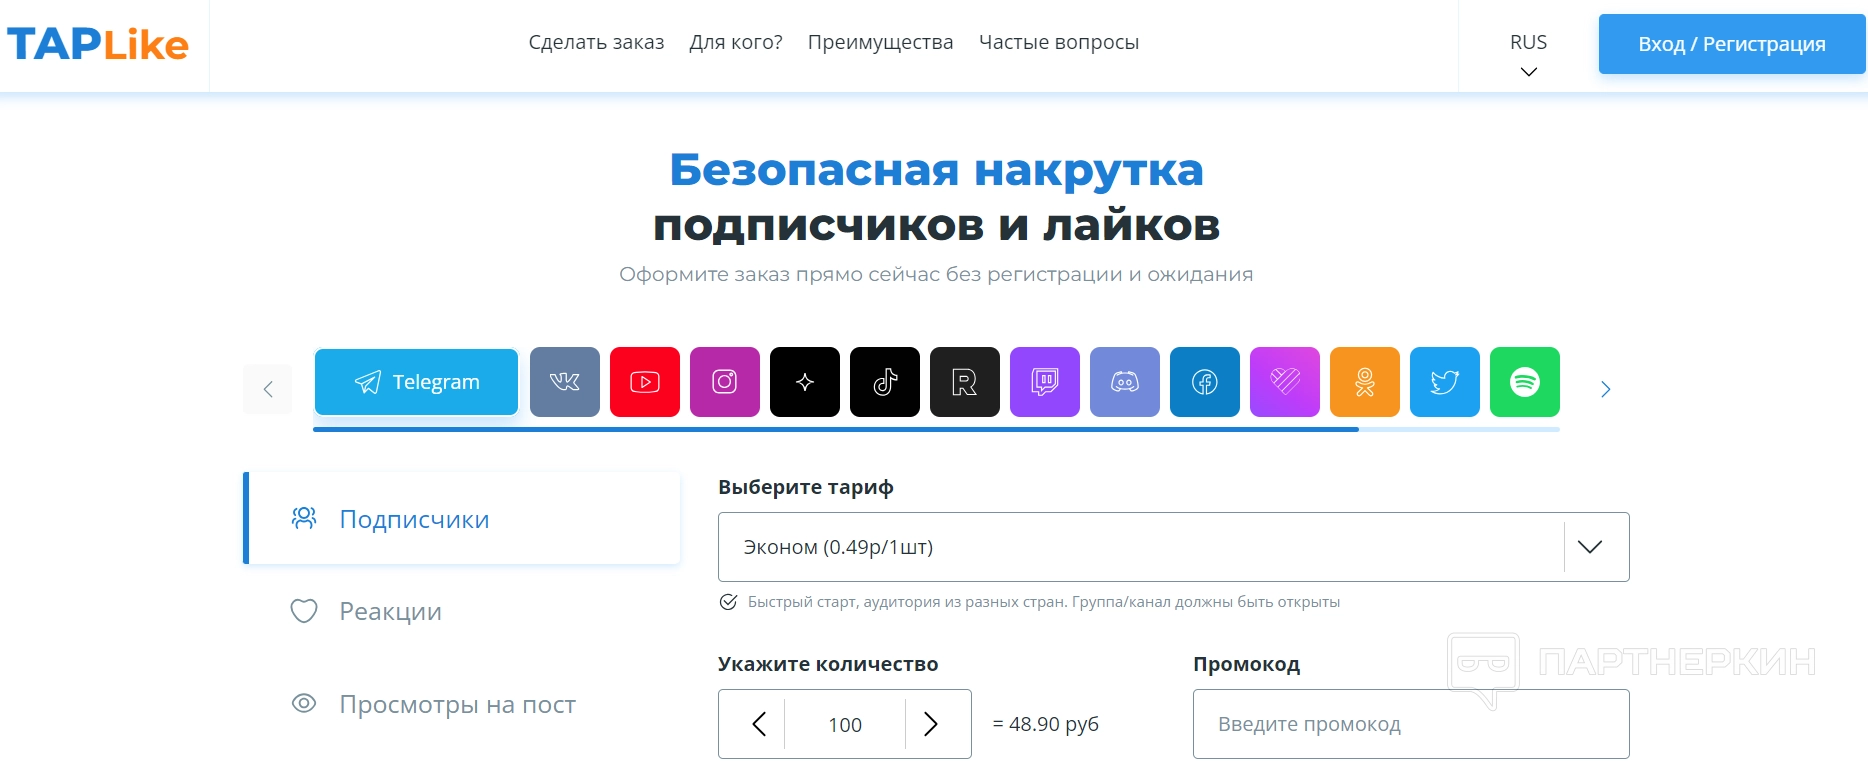
Task: Select the Rutube R icon
Action: (965, 382)
